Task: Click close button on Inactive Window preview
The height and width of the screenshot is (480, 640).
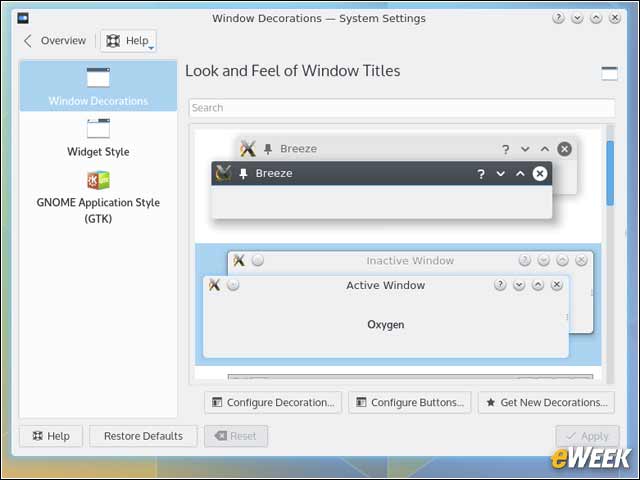Action: click(x=581, y=260)
